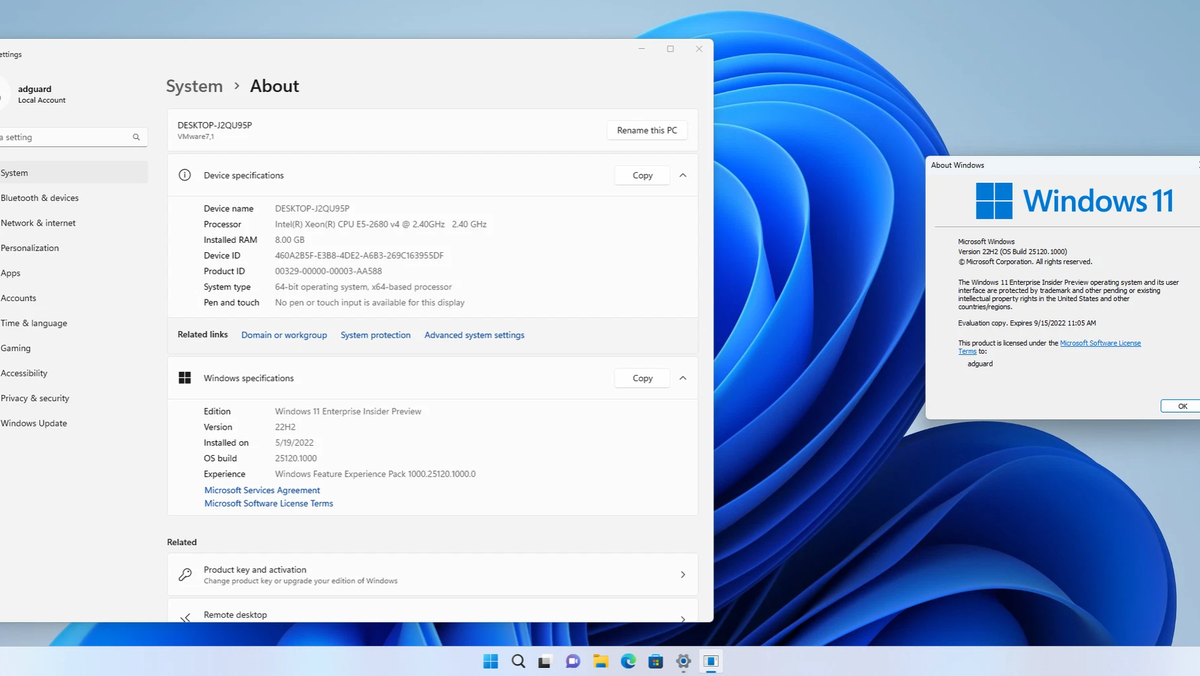
Task: Open the System protection link
Action: point(375,335)
